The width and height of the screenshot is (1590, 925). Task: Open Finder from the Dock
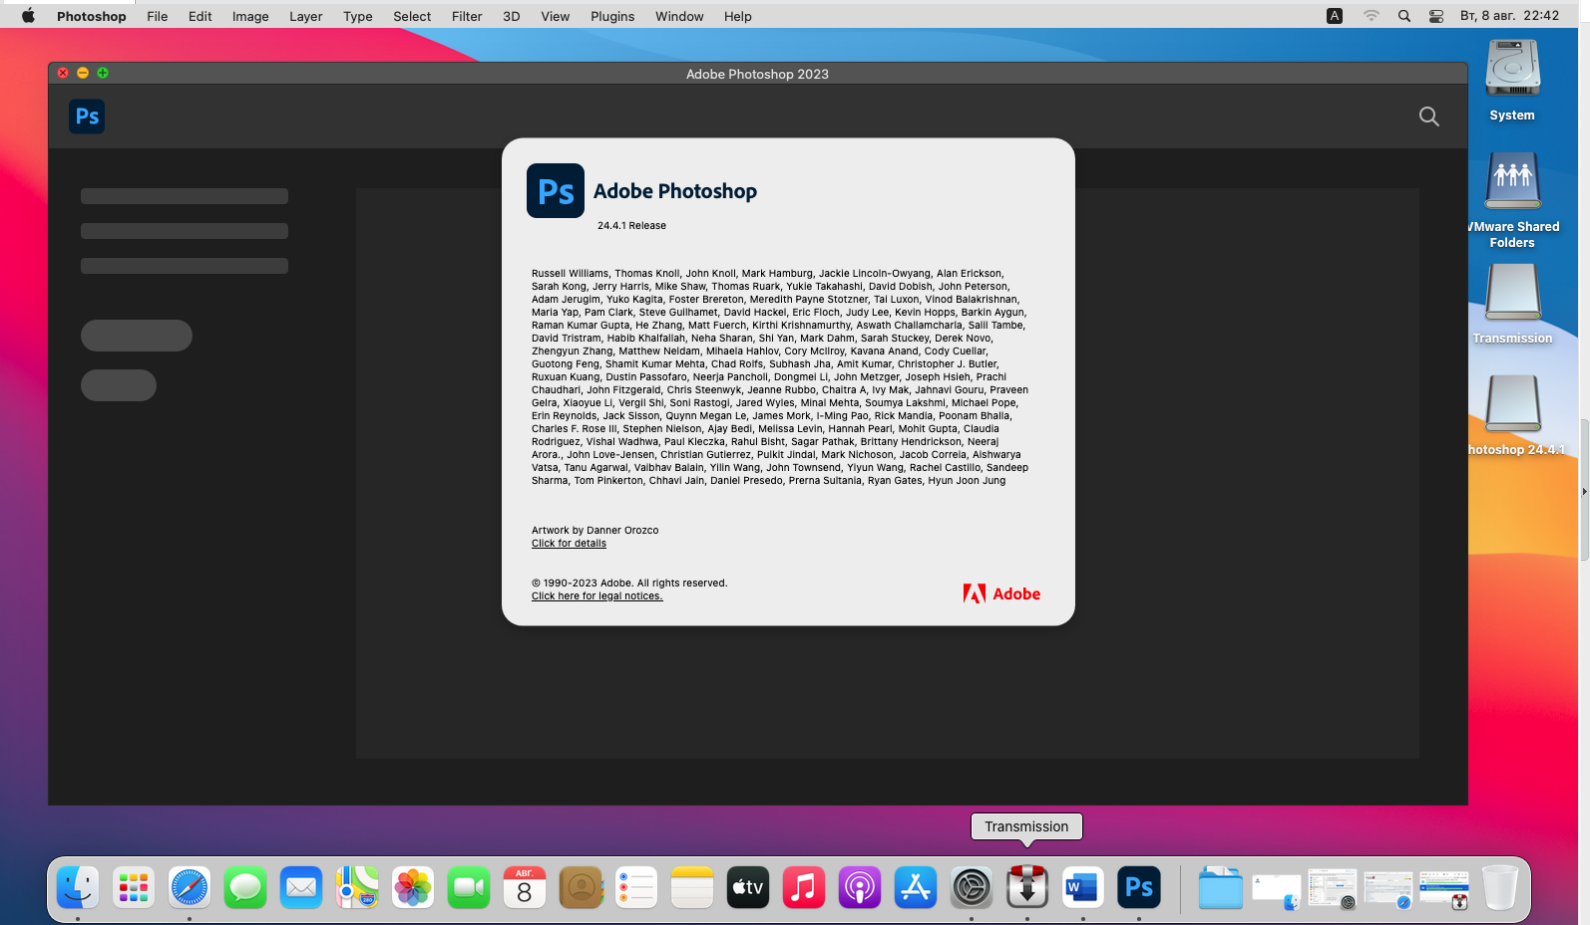click(x=78, y=887)
